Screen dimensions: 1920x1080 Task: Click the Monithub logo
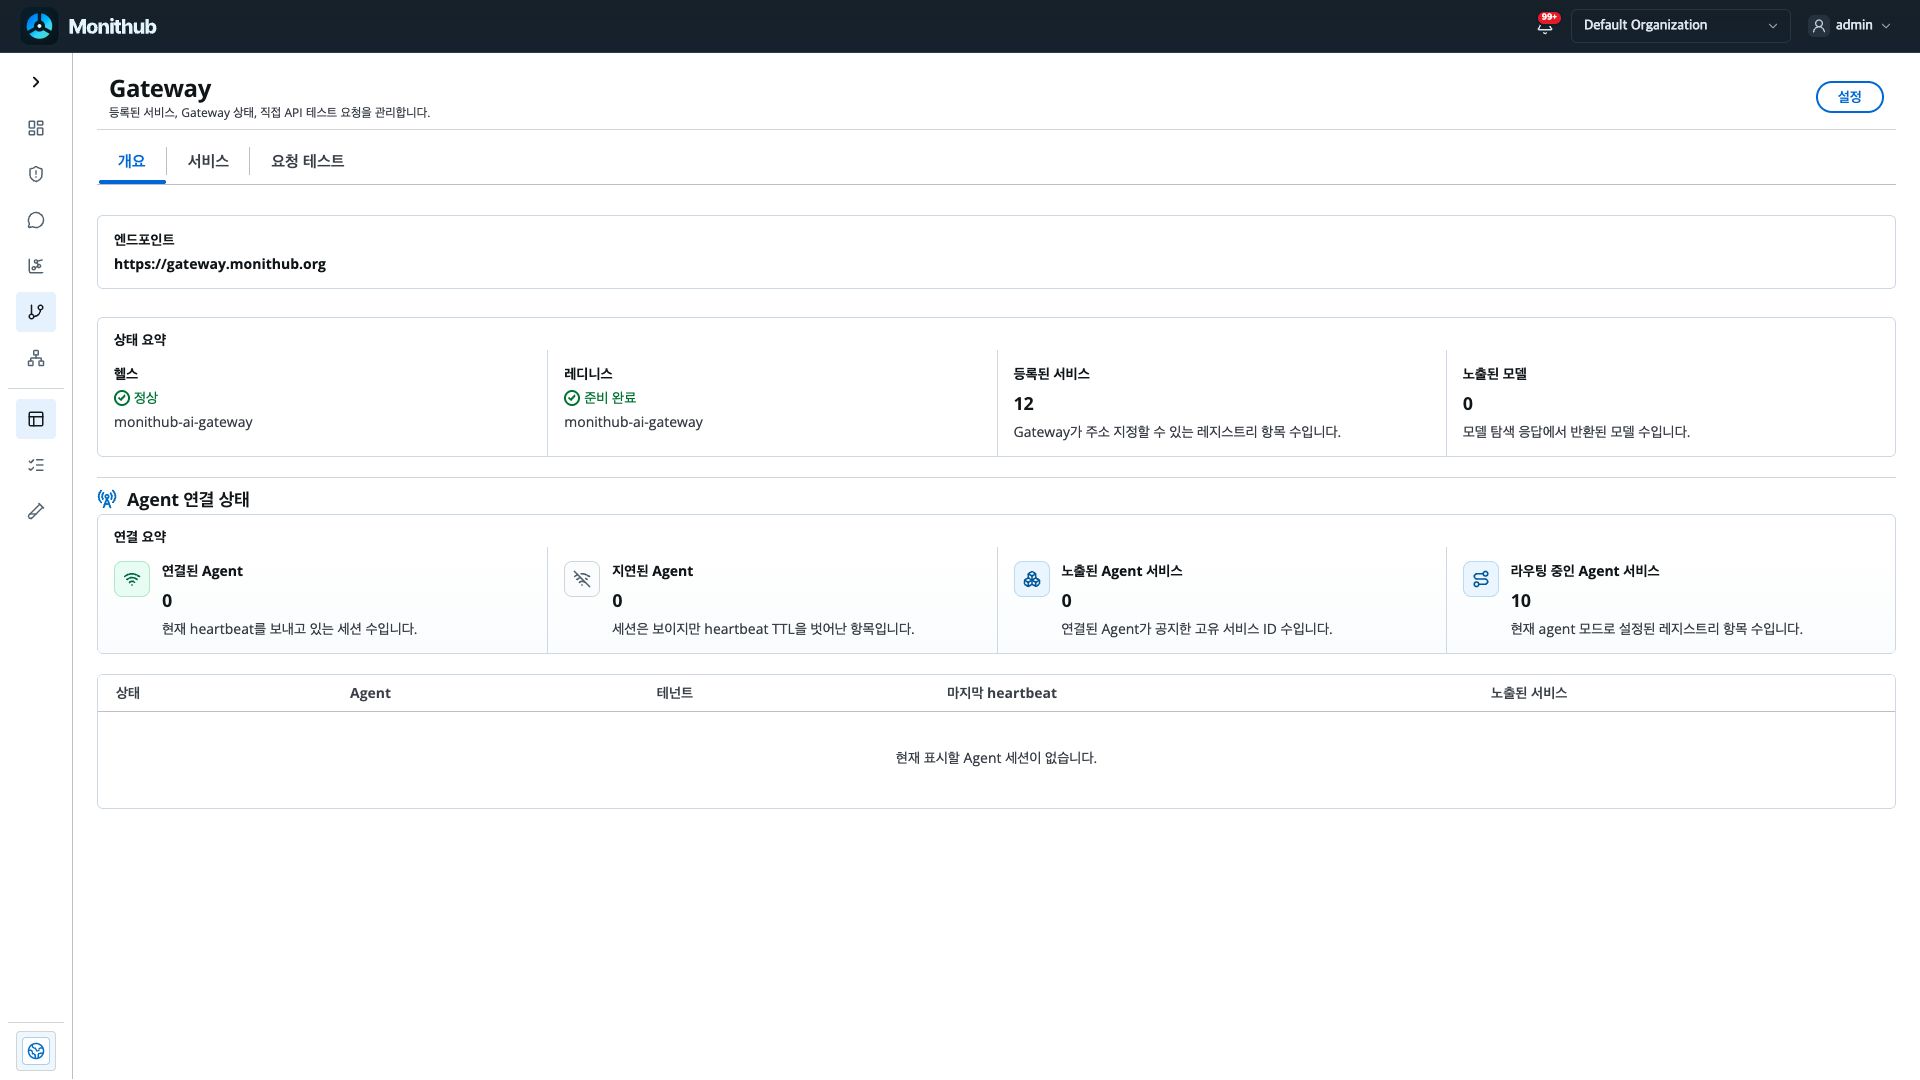point(89,26)
